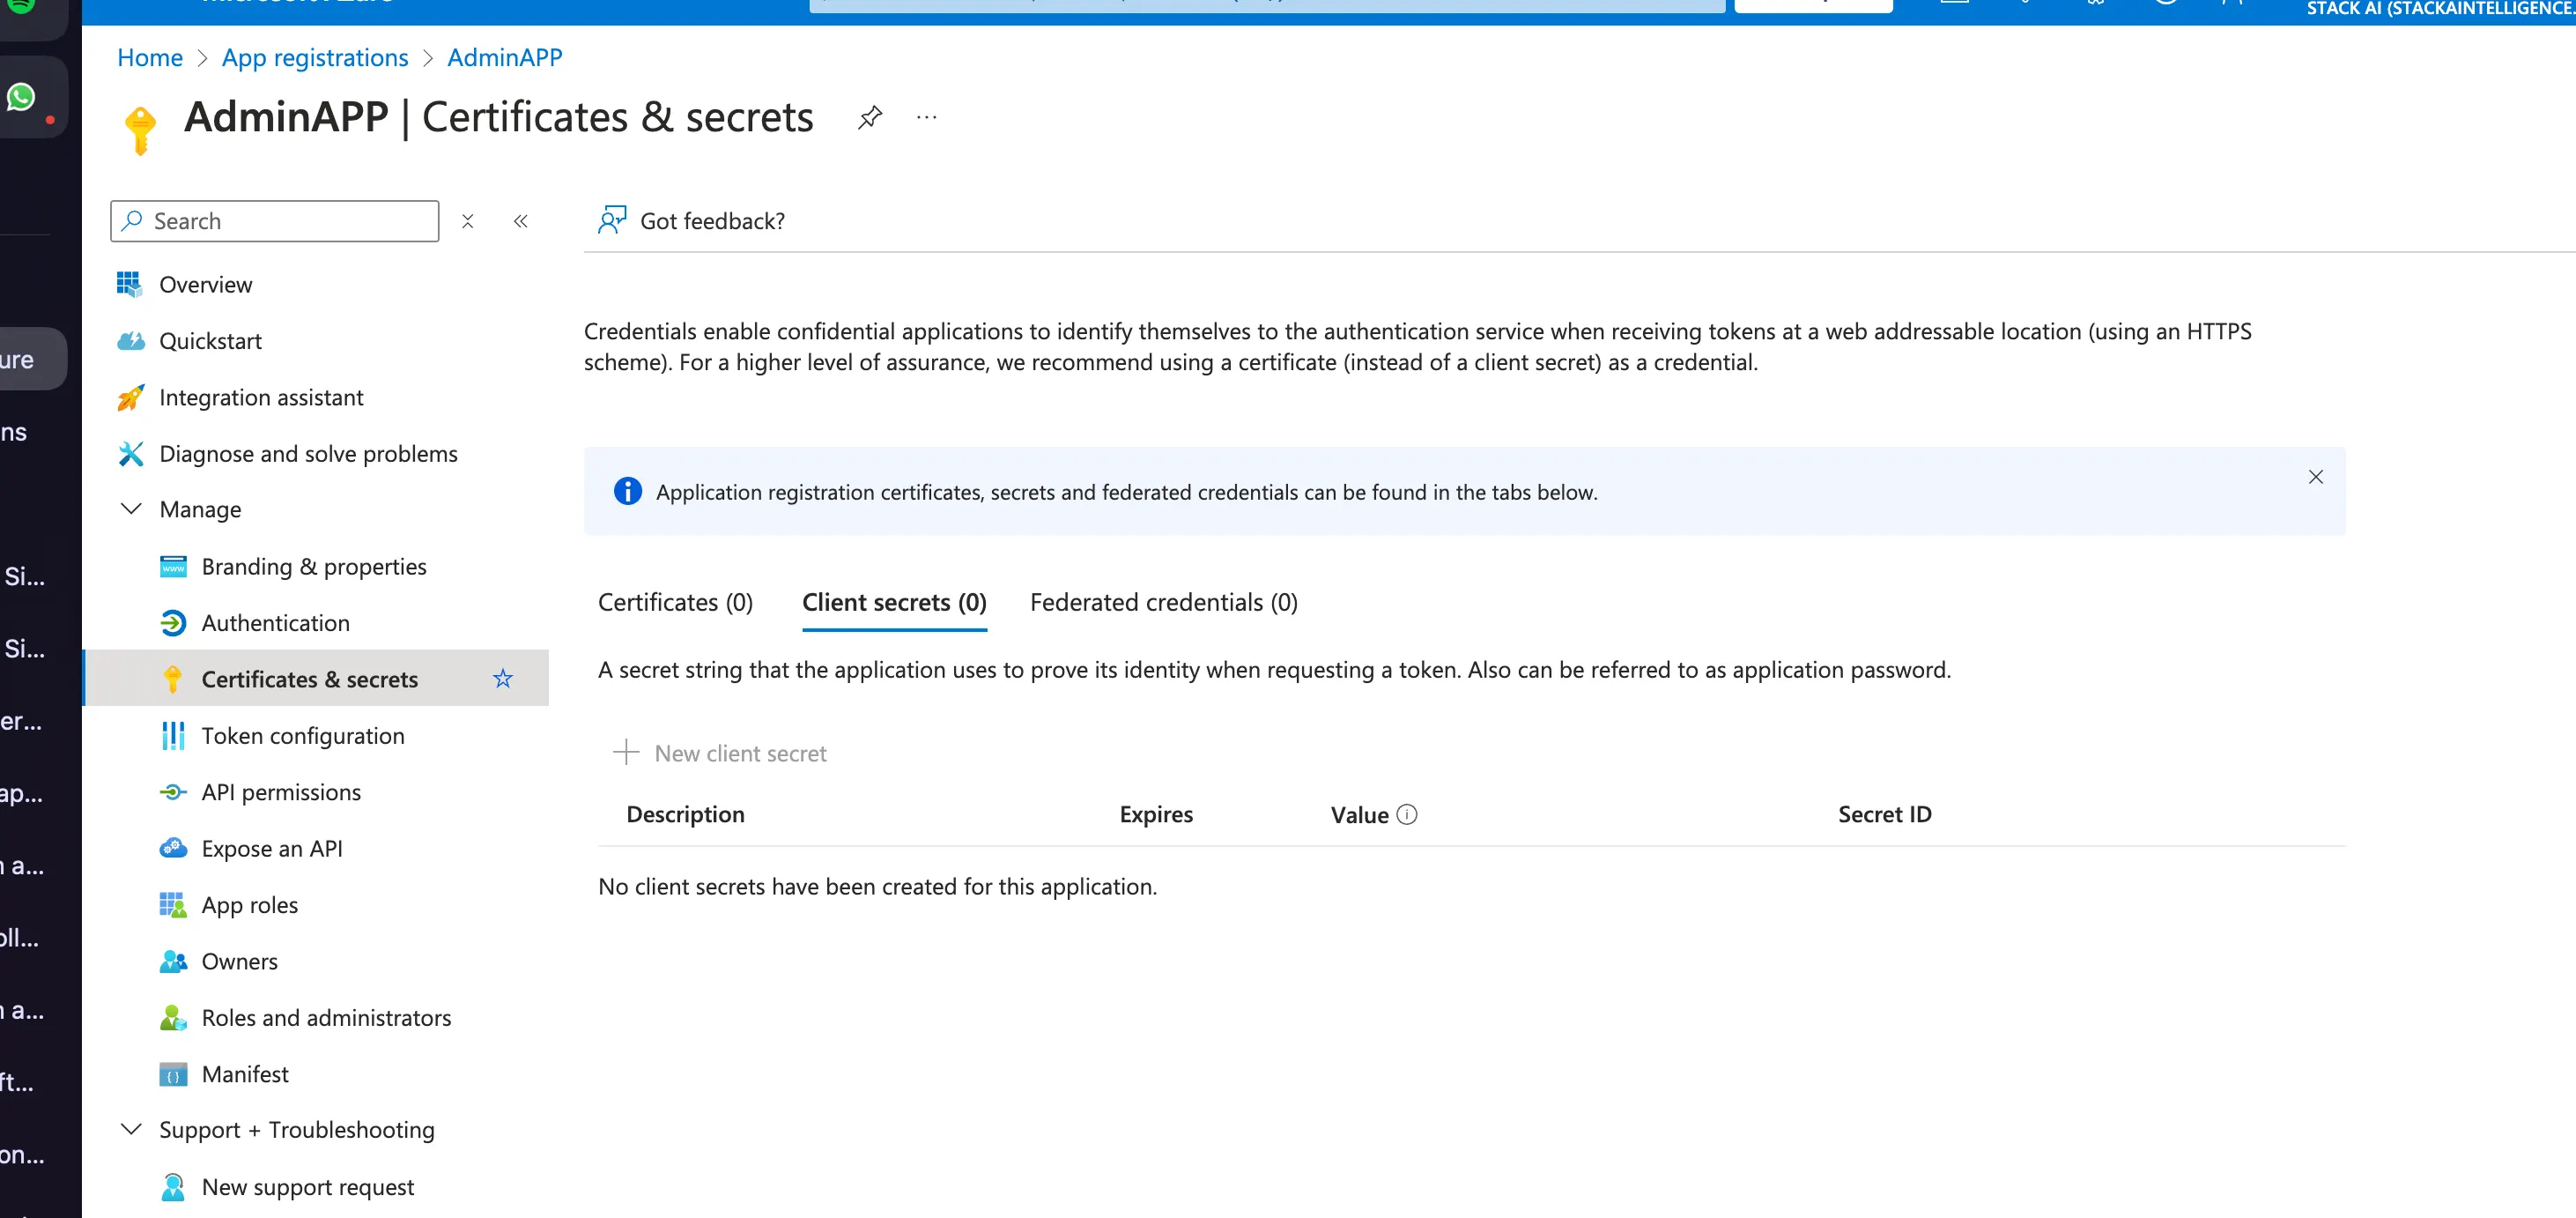This screenshot has height=1218, width=2576.
Task: Toggle favorite star on Certificates & secrets
Action: 502,679
